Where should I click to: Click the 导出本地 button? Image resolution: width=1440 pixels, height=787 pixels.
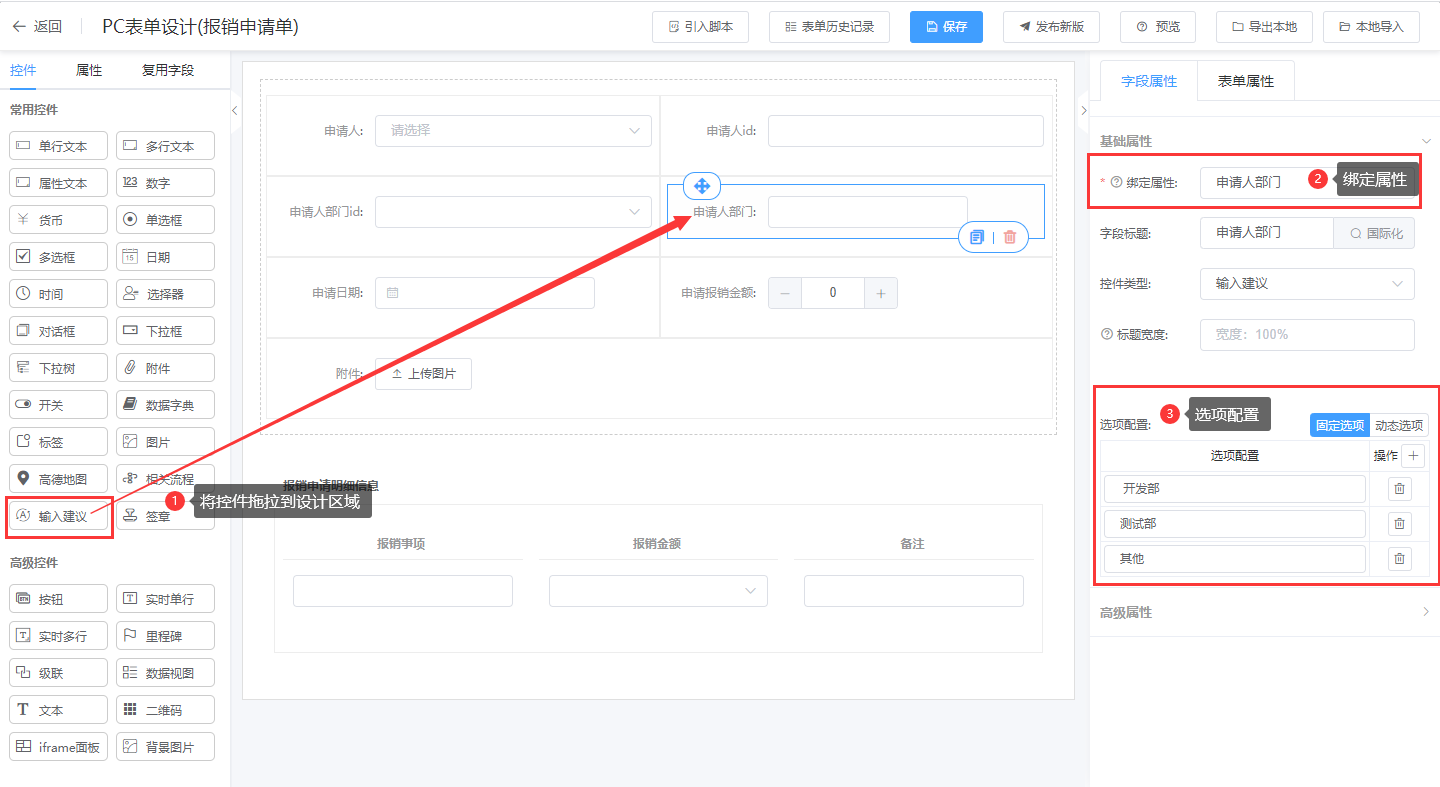pyautogui.click(x=1265, y=27)
